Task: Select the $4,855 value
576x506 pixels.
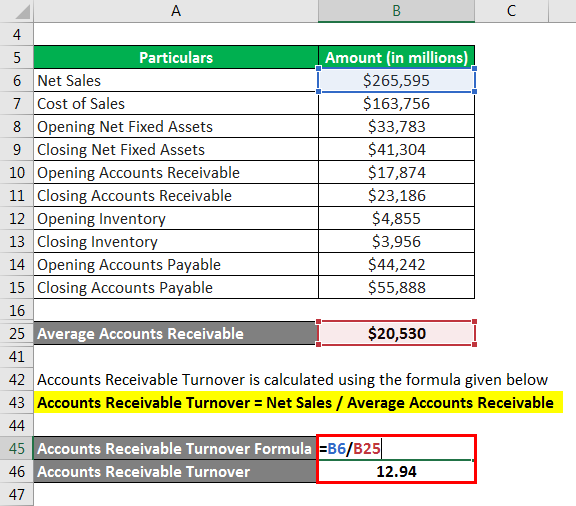Action: pyautogui.click(x=396, y=218)
